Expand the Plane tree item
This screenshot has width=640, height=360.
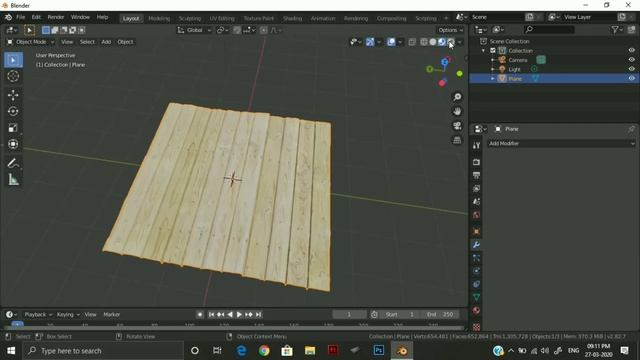493,78
